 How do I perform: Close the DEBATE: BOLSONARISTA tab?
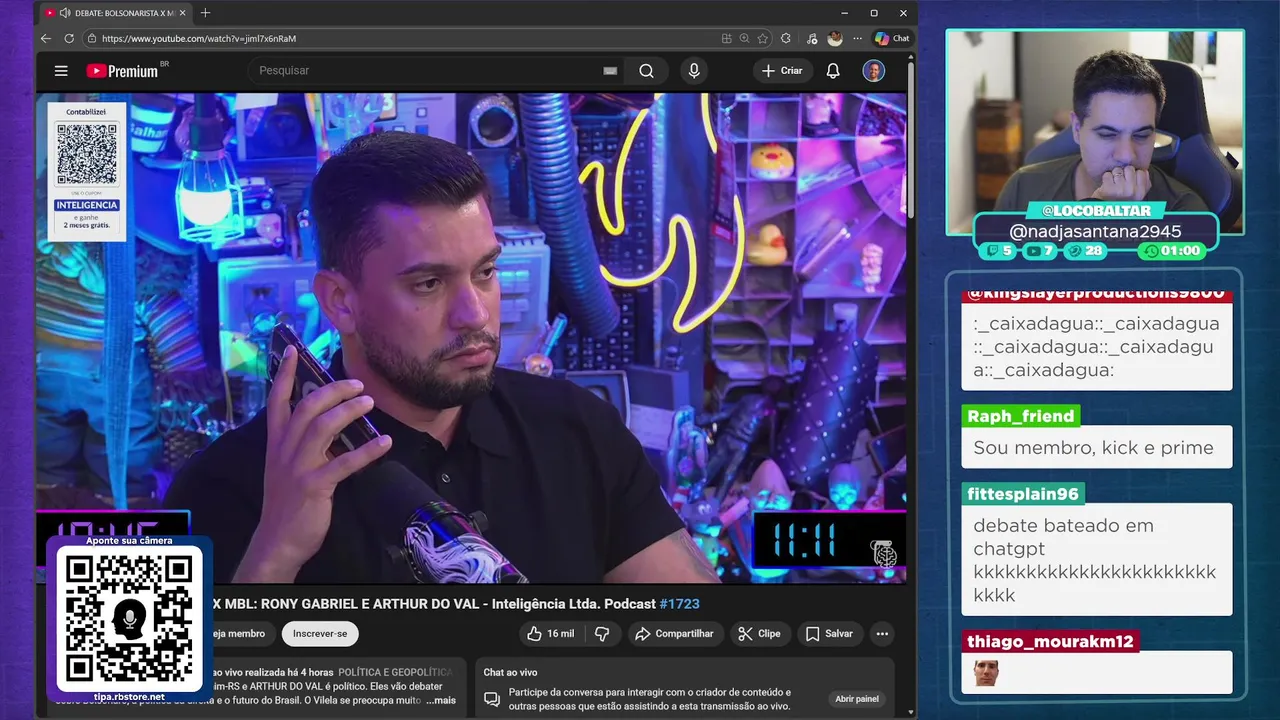(x=182, y=13)
